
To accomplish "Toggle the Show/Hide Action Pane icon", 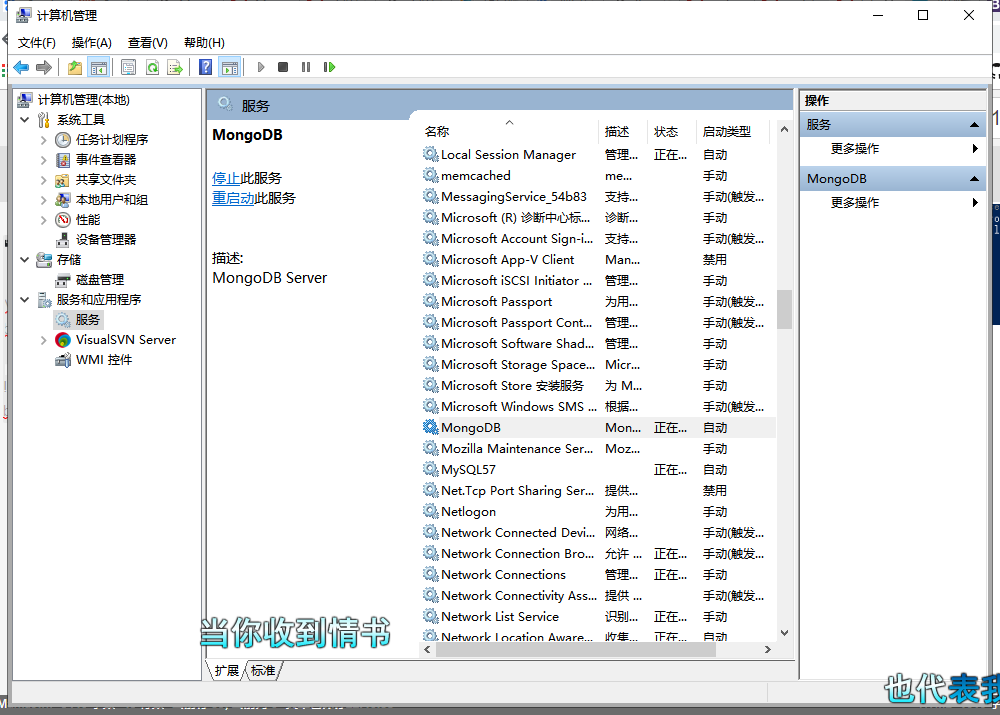I will [230, 67].
